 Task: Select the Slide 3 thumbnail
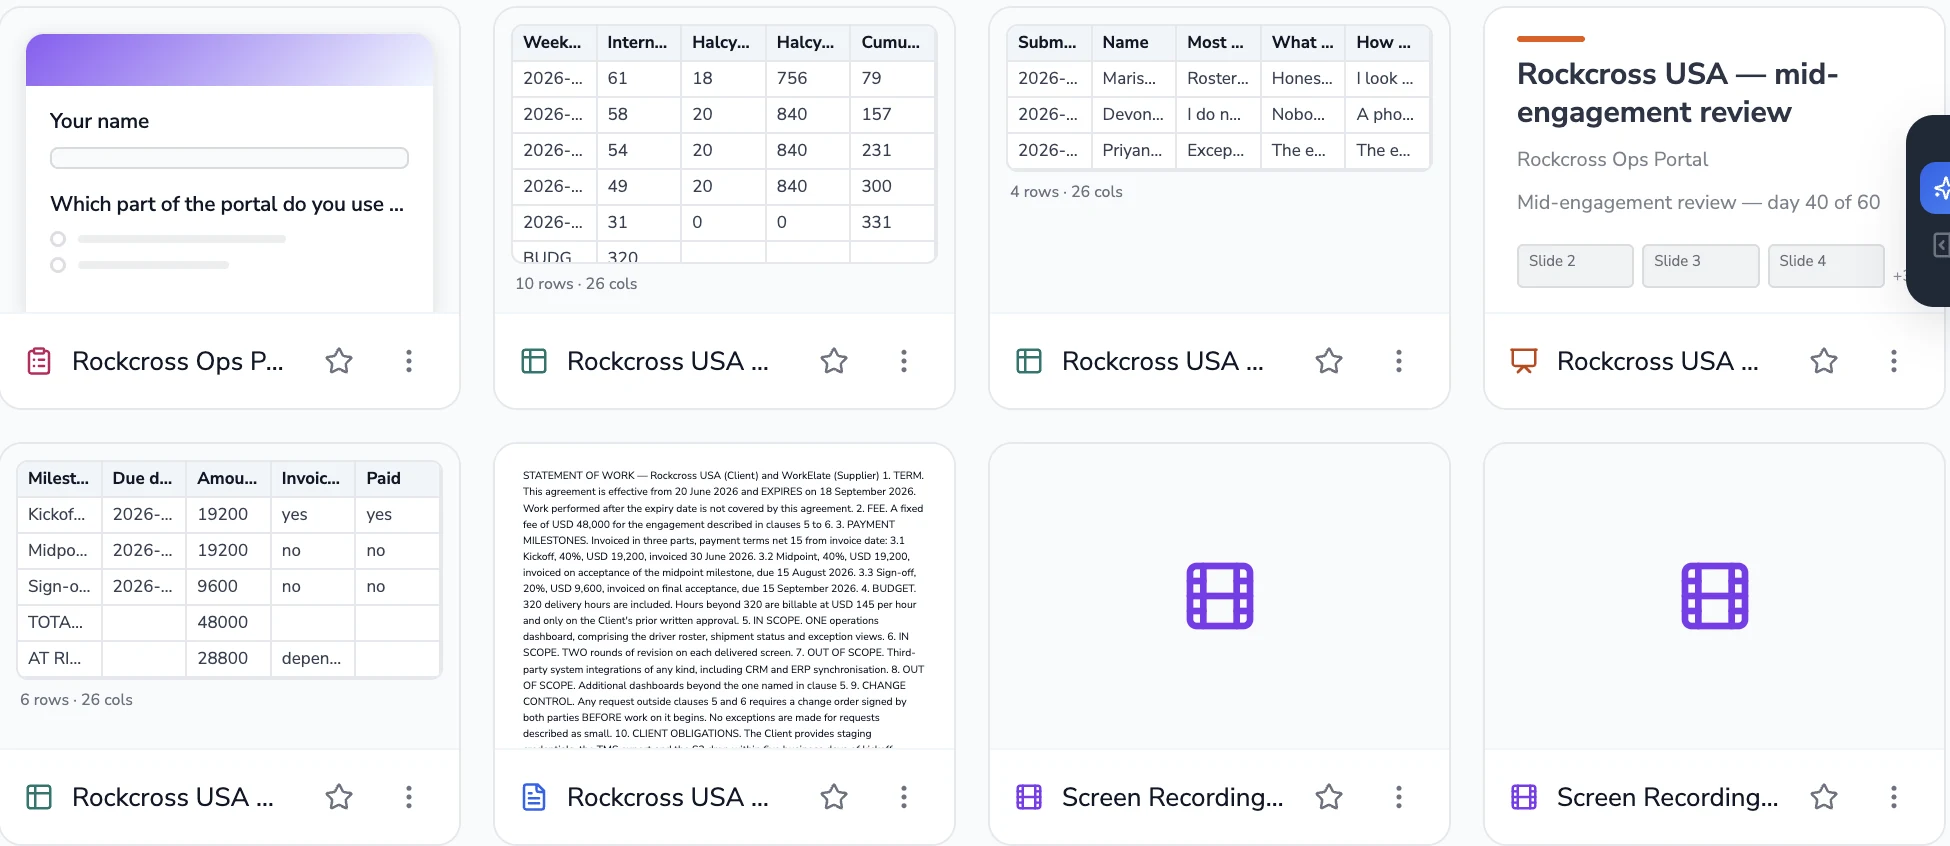[x=1700, y=266]
